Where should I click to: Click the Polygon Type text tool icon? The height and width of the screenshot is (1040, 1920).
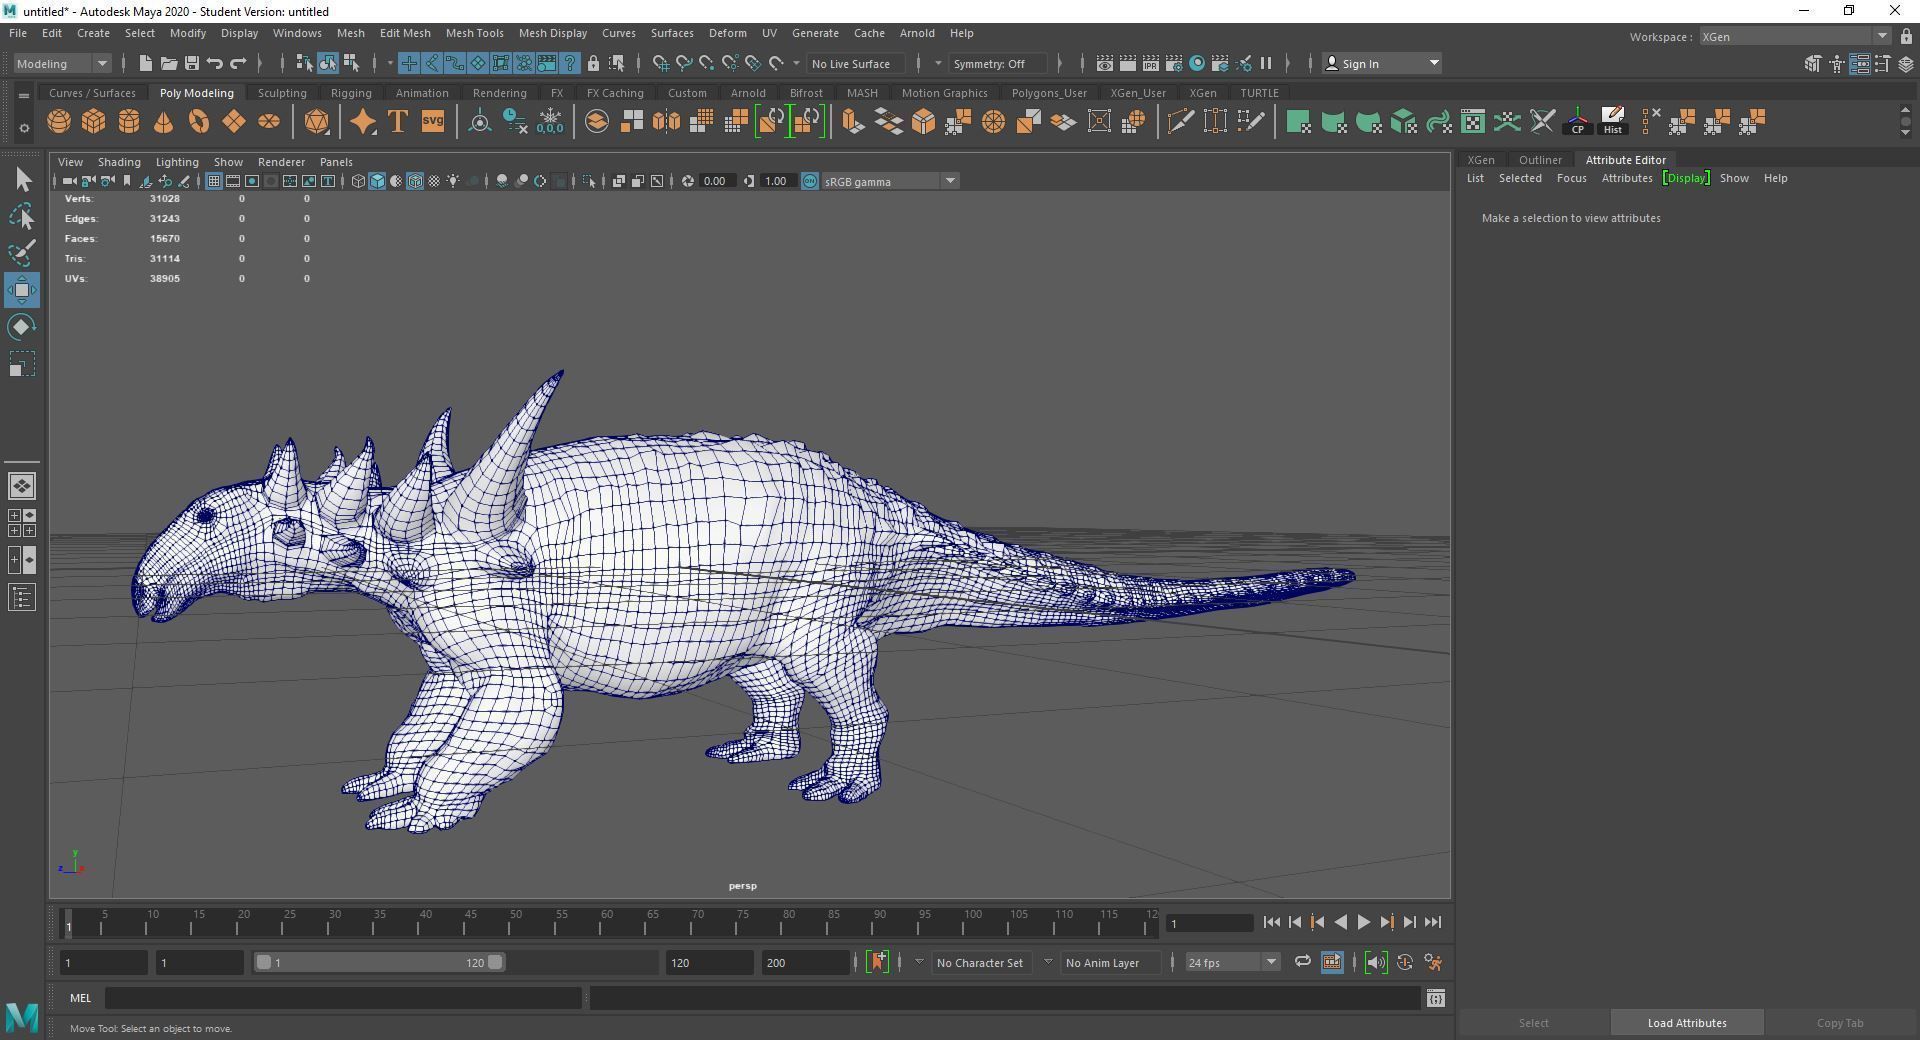coord(397,122)
